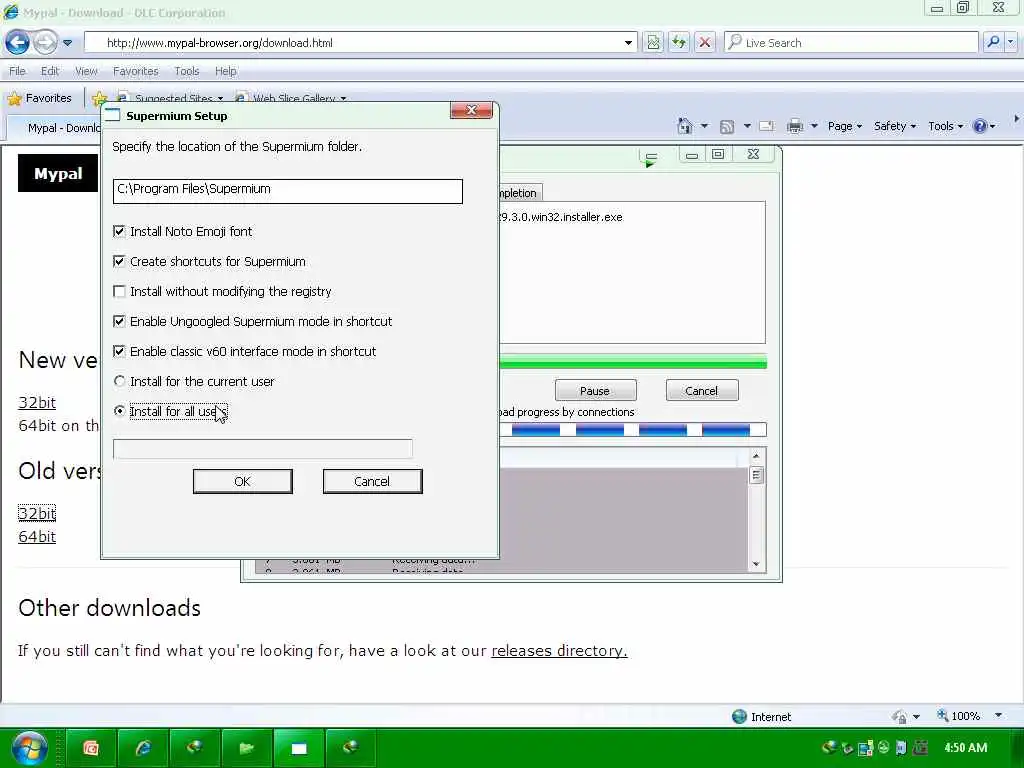The width and height of the screenshot is (1024, 768).
Task: Open Old version 64bit download link
Action: 37,537
